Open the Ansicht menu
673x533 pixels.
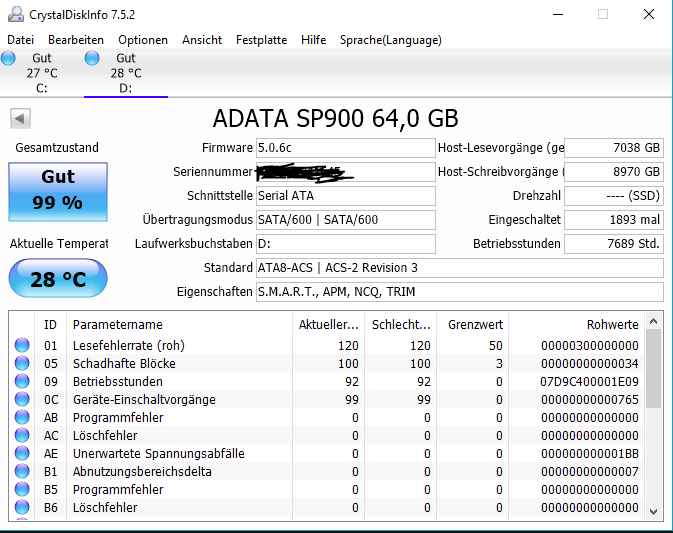(x=202, y=40)
